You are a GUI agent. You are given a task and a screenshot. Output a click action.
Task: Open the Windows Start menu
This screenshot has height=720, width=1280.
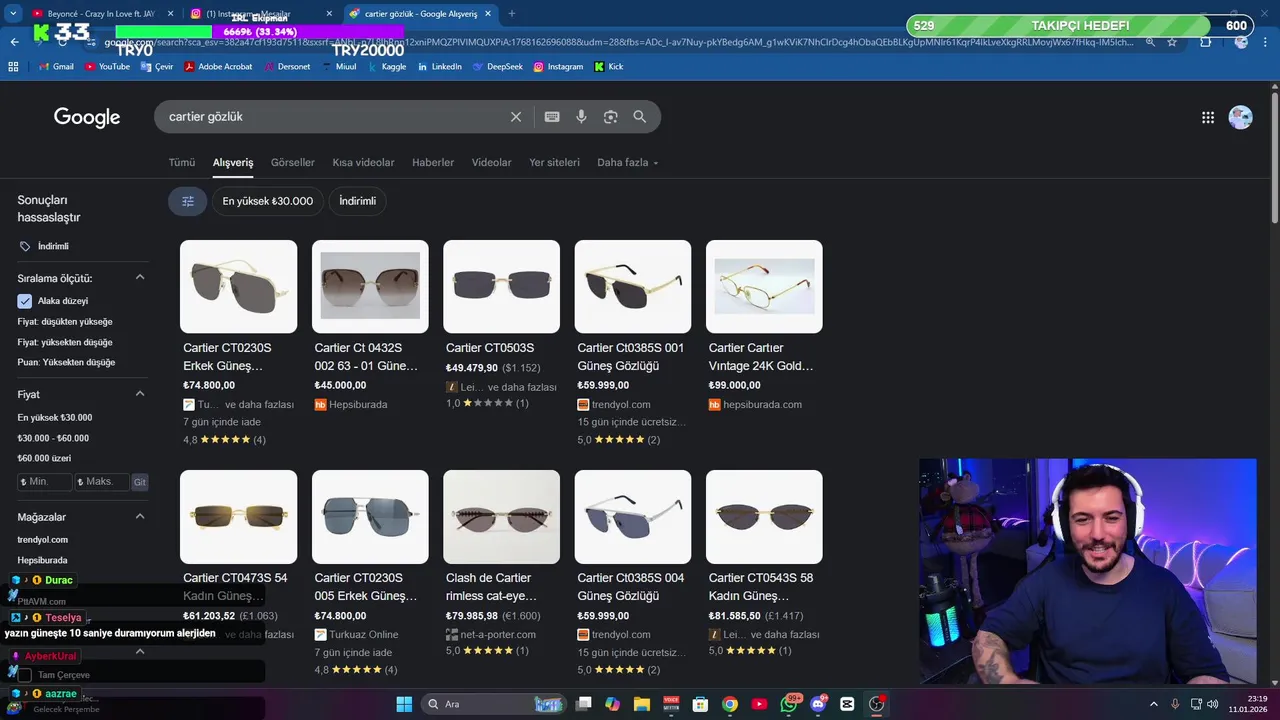click(x=404, y=704)
